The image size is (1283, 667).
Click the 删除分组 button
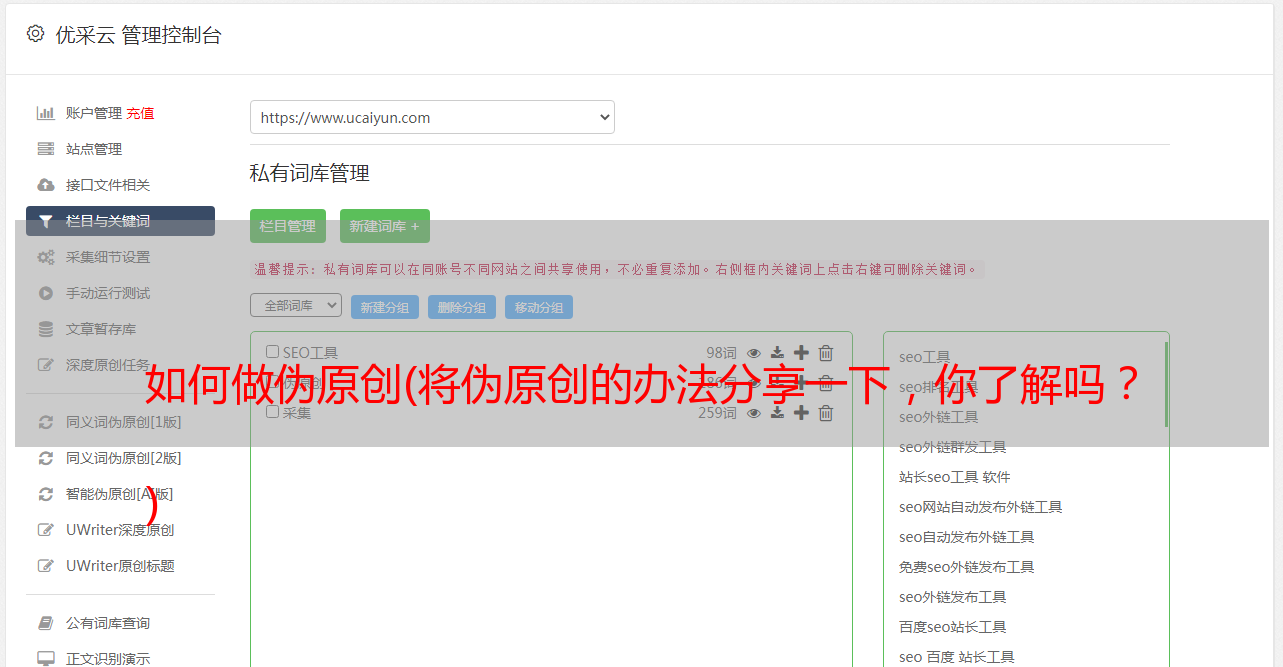tap(462, 307)
